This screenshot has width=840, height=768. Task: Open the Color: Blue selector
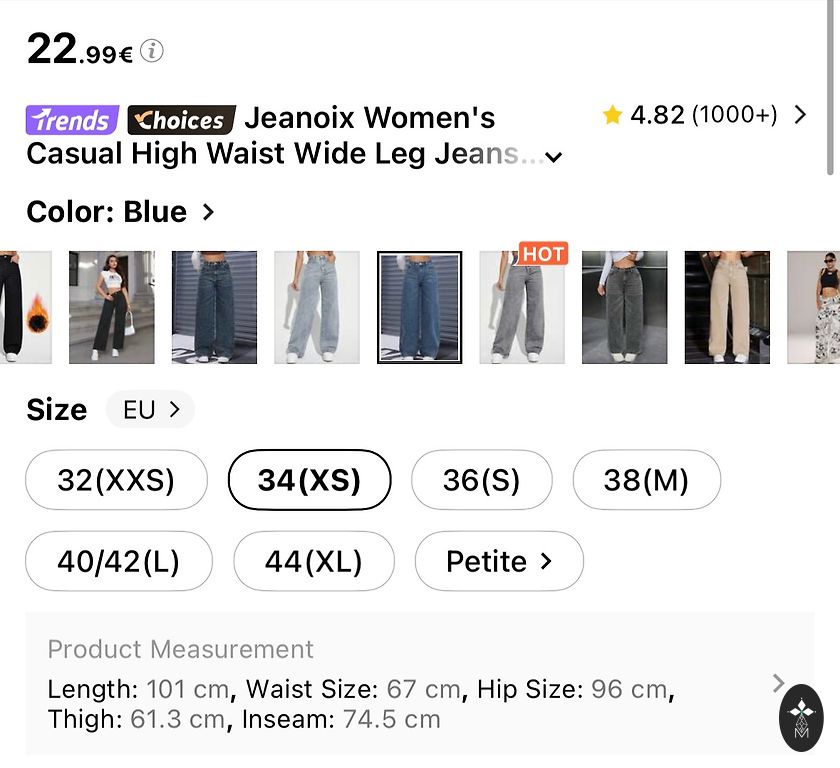point(120,212)
